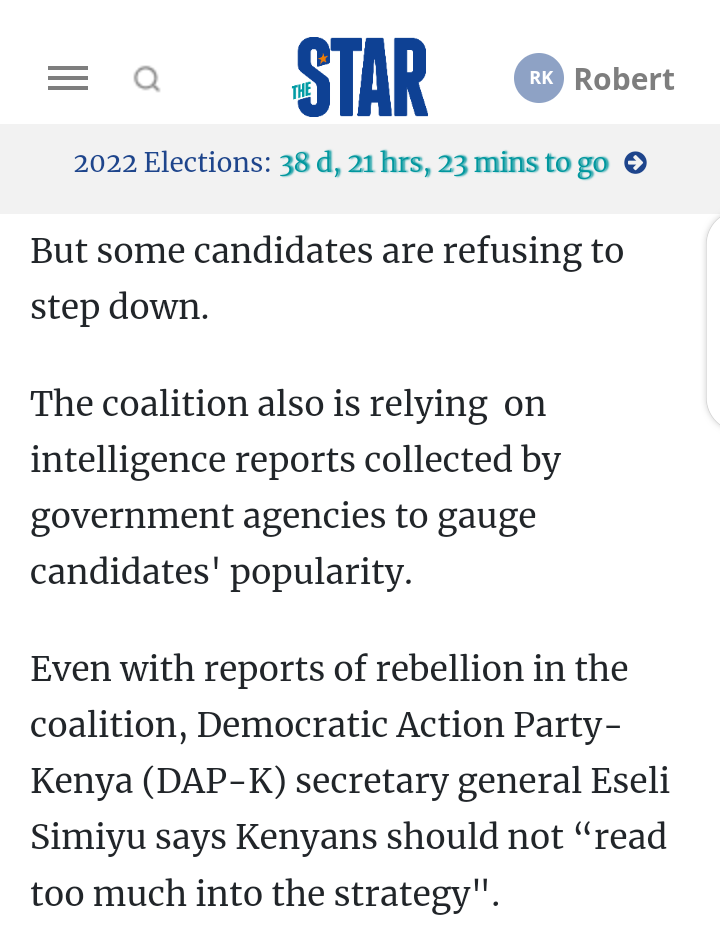Tap the paragraph about intelligence reports
The height and width of the screenshot is (938, 720).
click(295, 488)
